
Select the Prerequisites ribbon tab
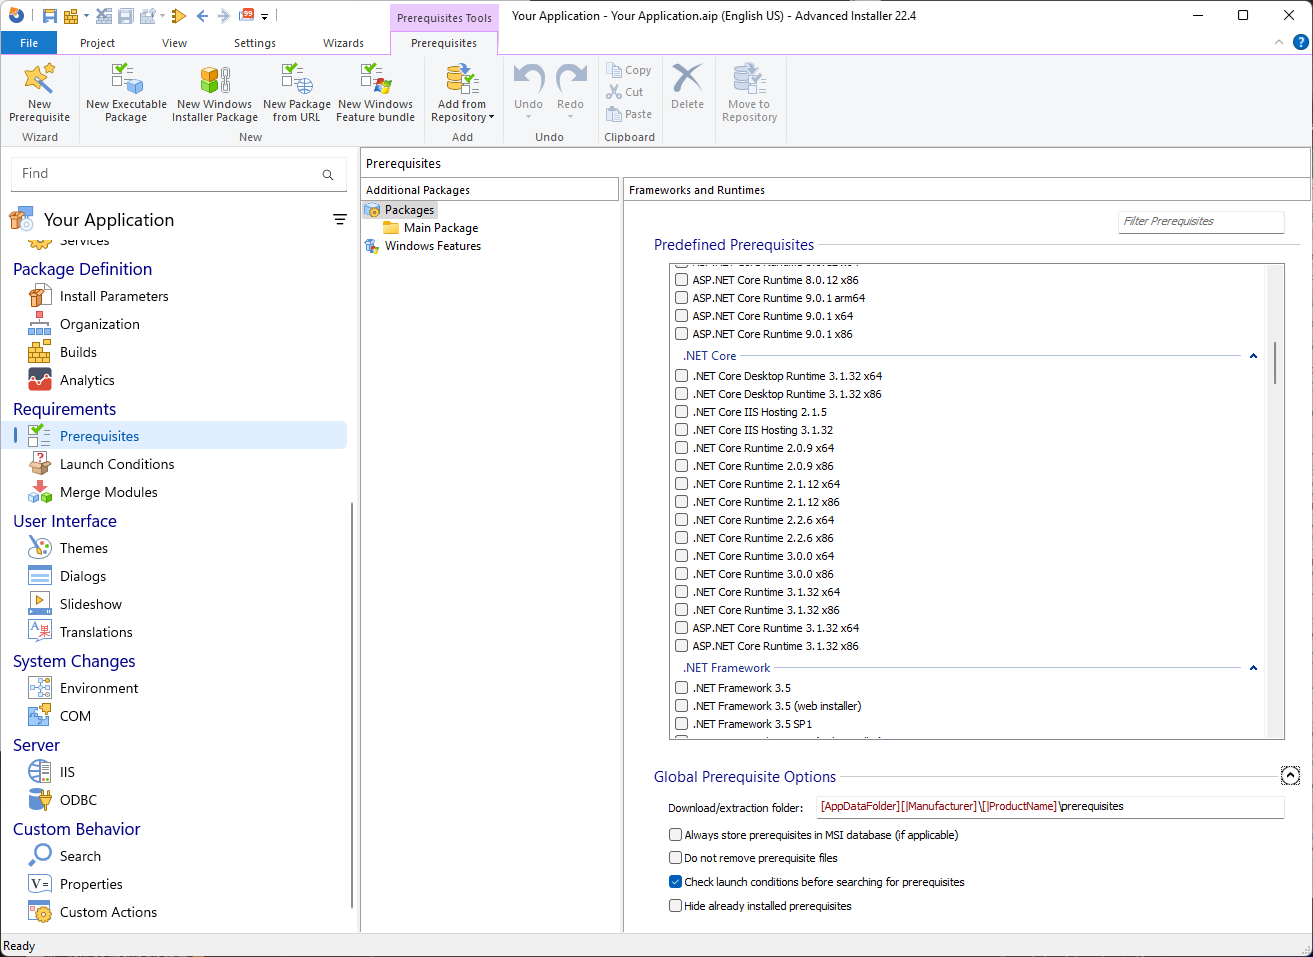click(x=444, y=43)
